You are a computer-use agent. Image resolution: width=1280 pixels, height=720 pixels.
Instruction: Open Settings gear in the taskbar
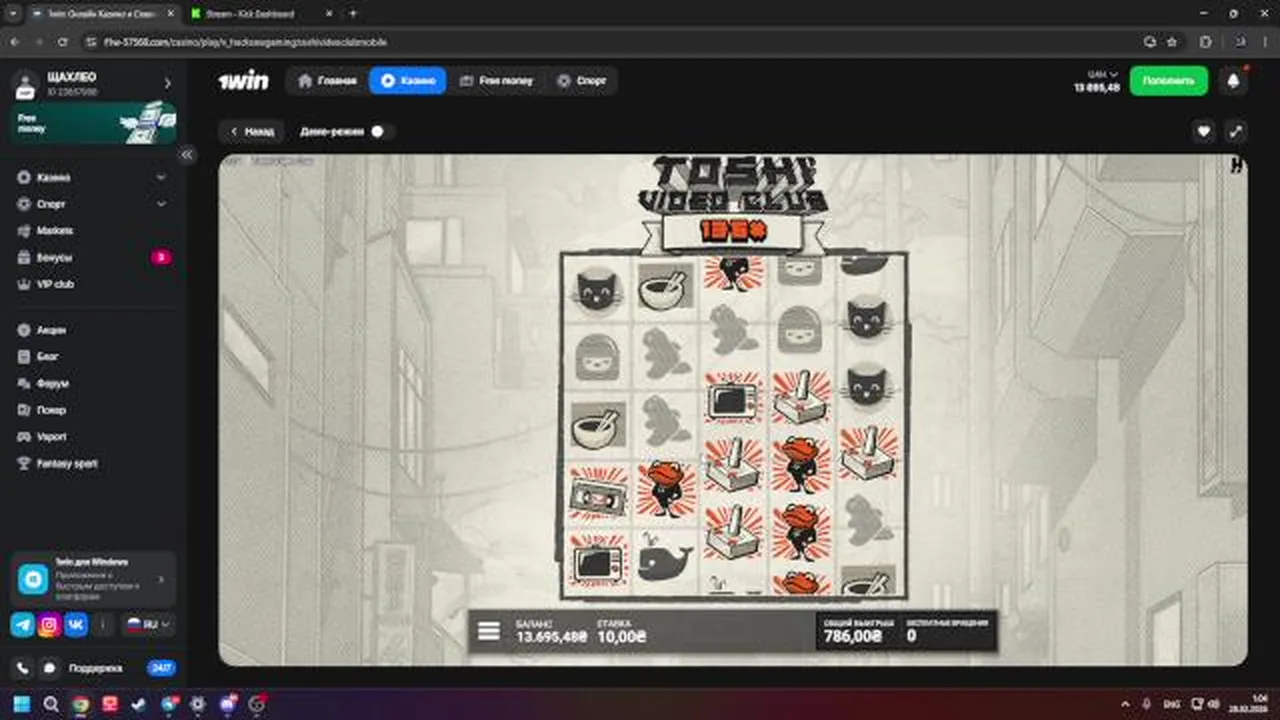point(198,703)
